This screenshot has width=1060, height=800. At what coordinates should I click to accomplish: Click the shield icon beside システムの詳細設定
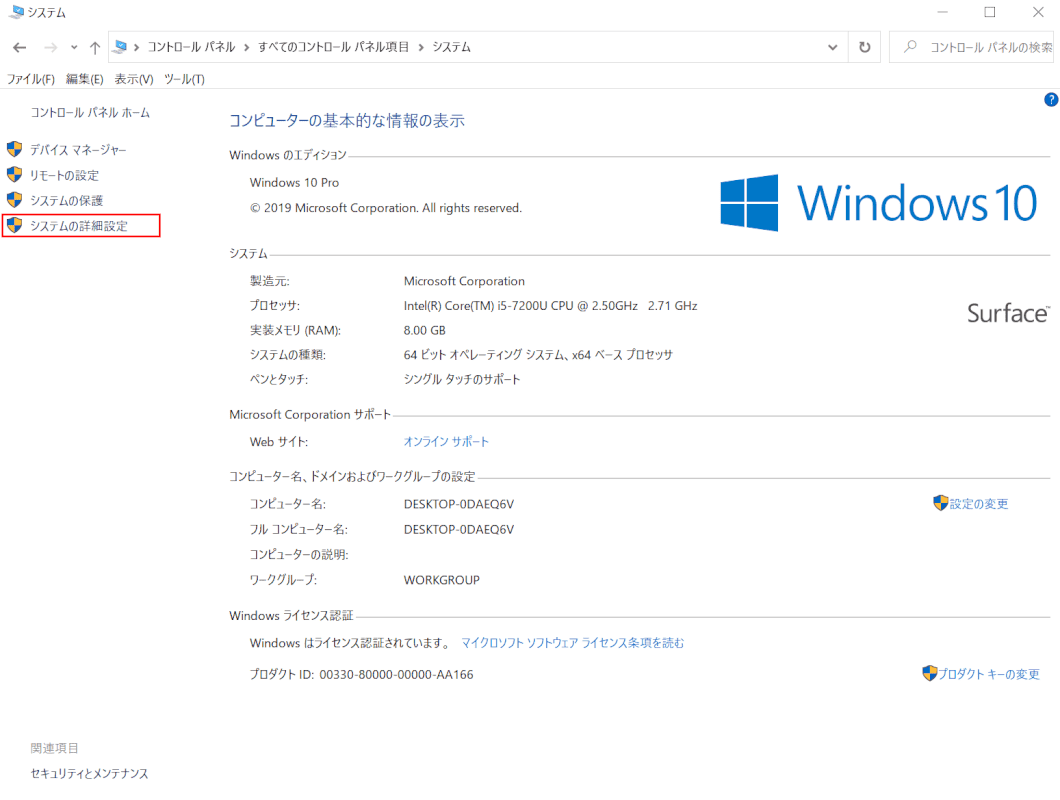14,225
